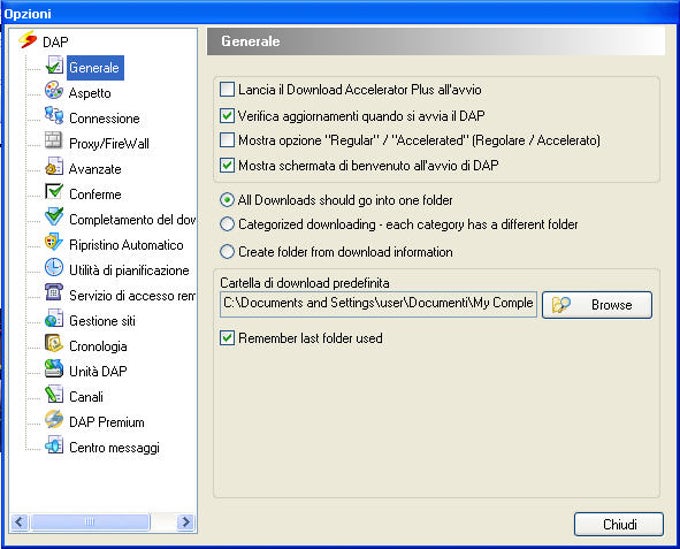This screenshot has height=549, width=680.
Task: Click the tree scrollbar left arrow
Action: coord(20,521)
